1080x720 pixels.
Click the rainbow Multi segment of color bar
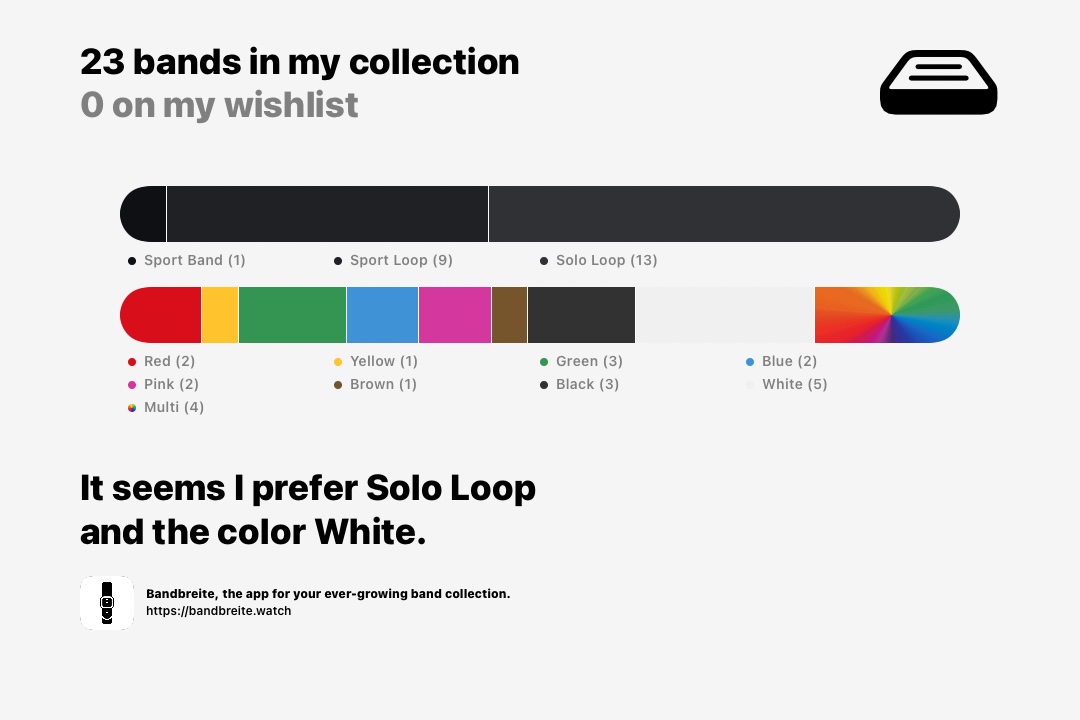coord(887,315)
